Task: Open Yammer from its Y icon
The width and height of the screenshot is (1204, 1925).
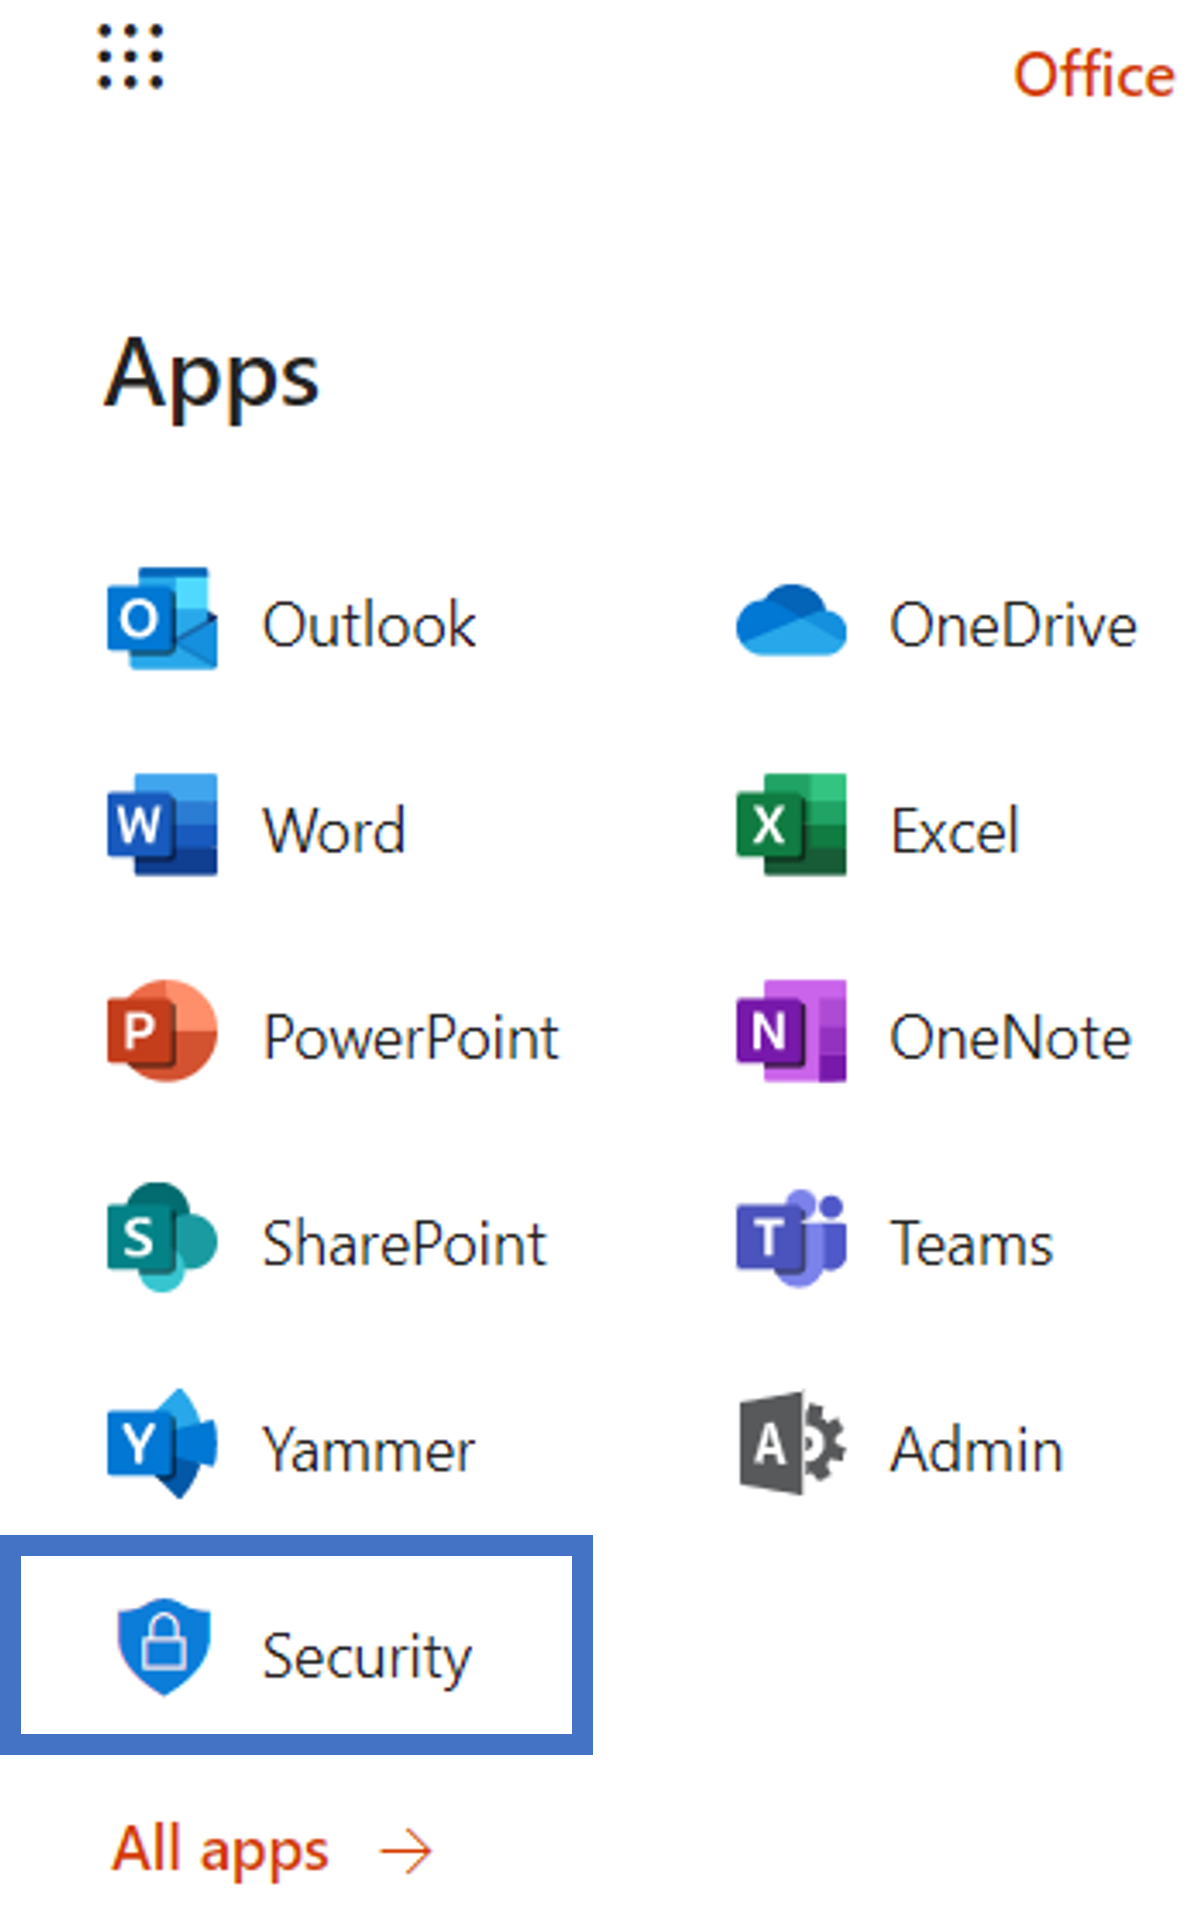Action: 162,1443
